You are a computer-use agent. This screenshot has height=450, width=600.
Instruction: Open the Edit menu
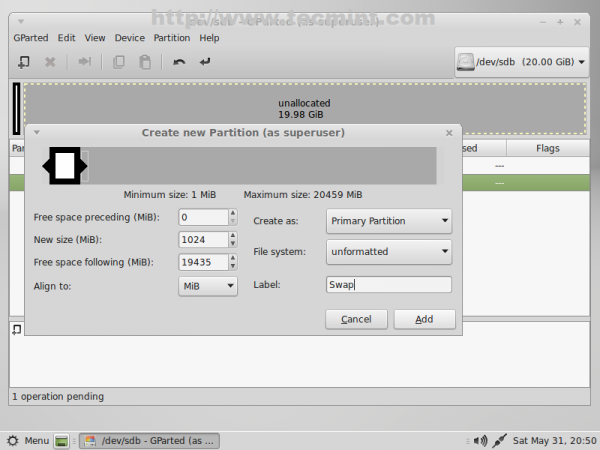tap(67, 38)
